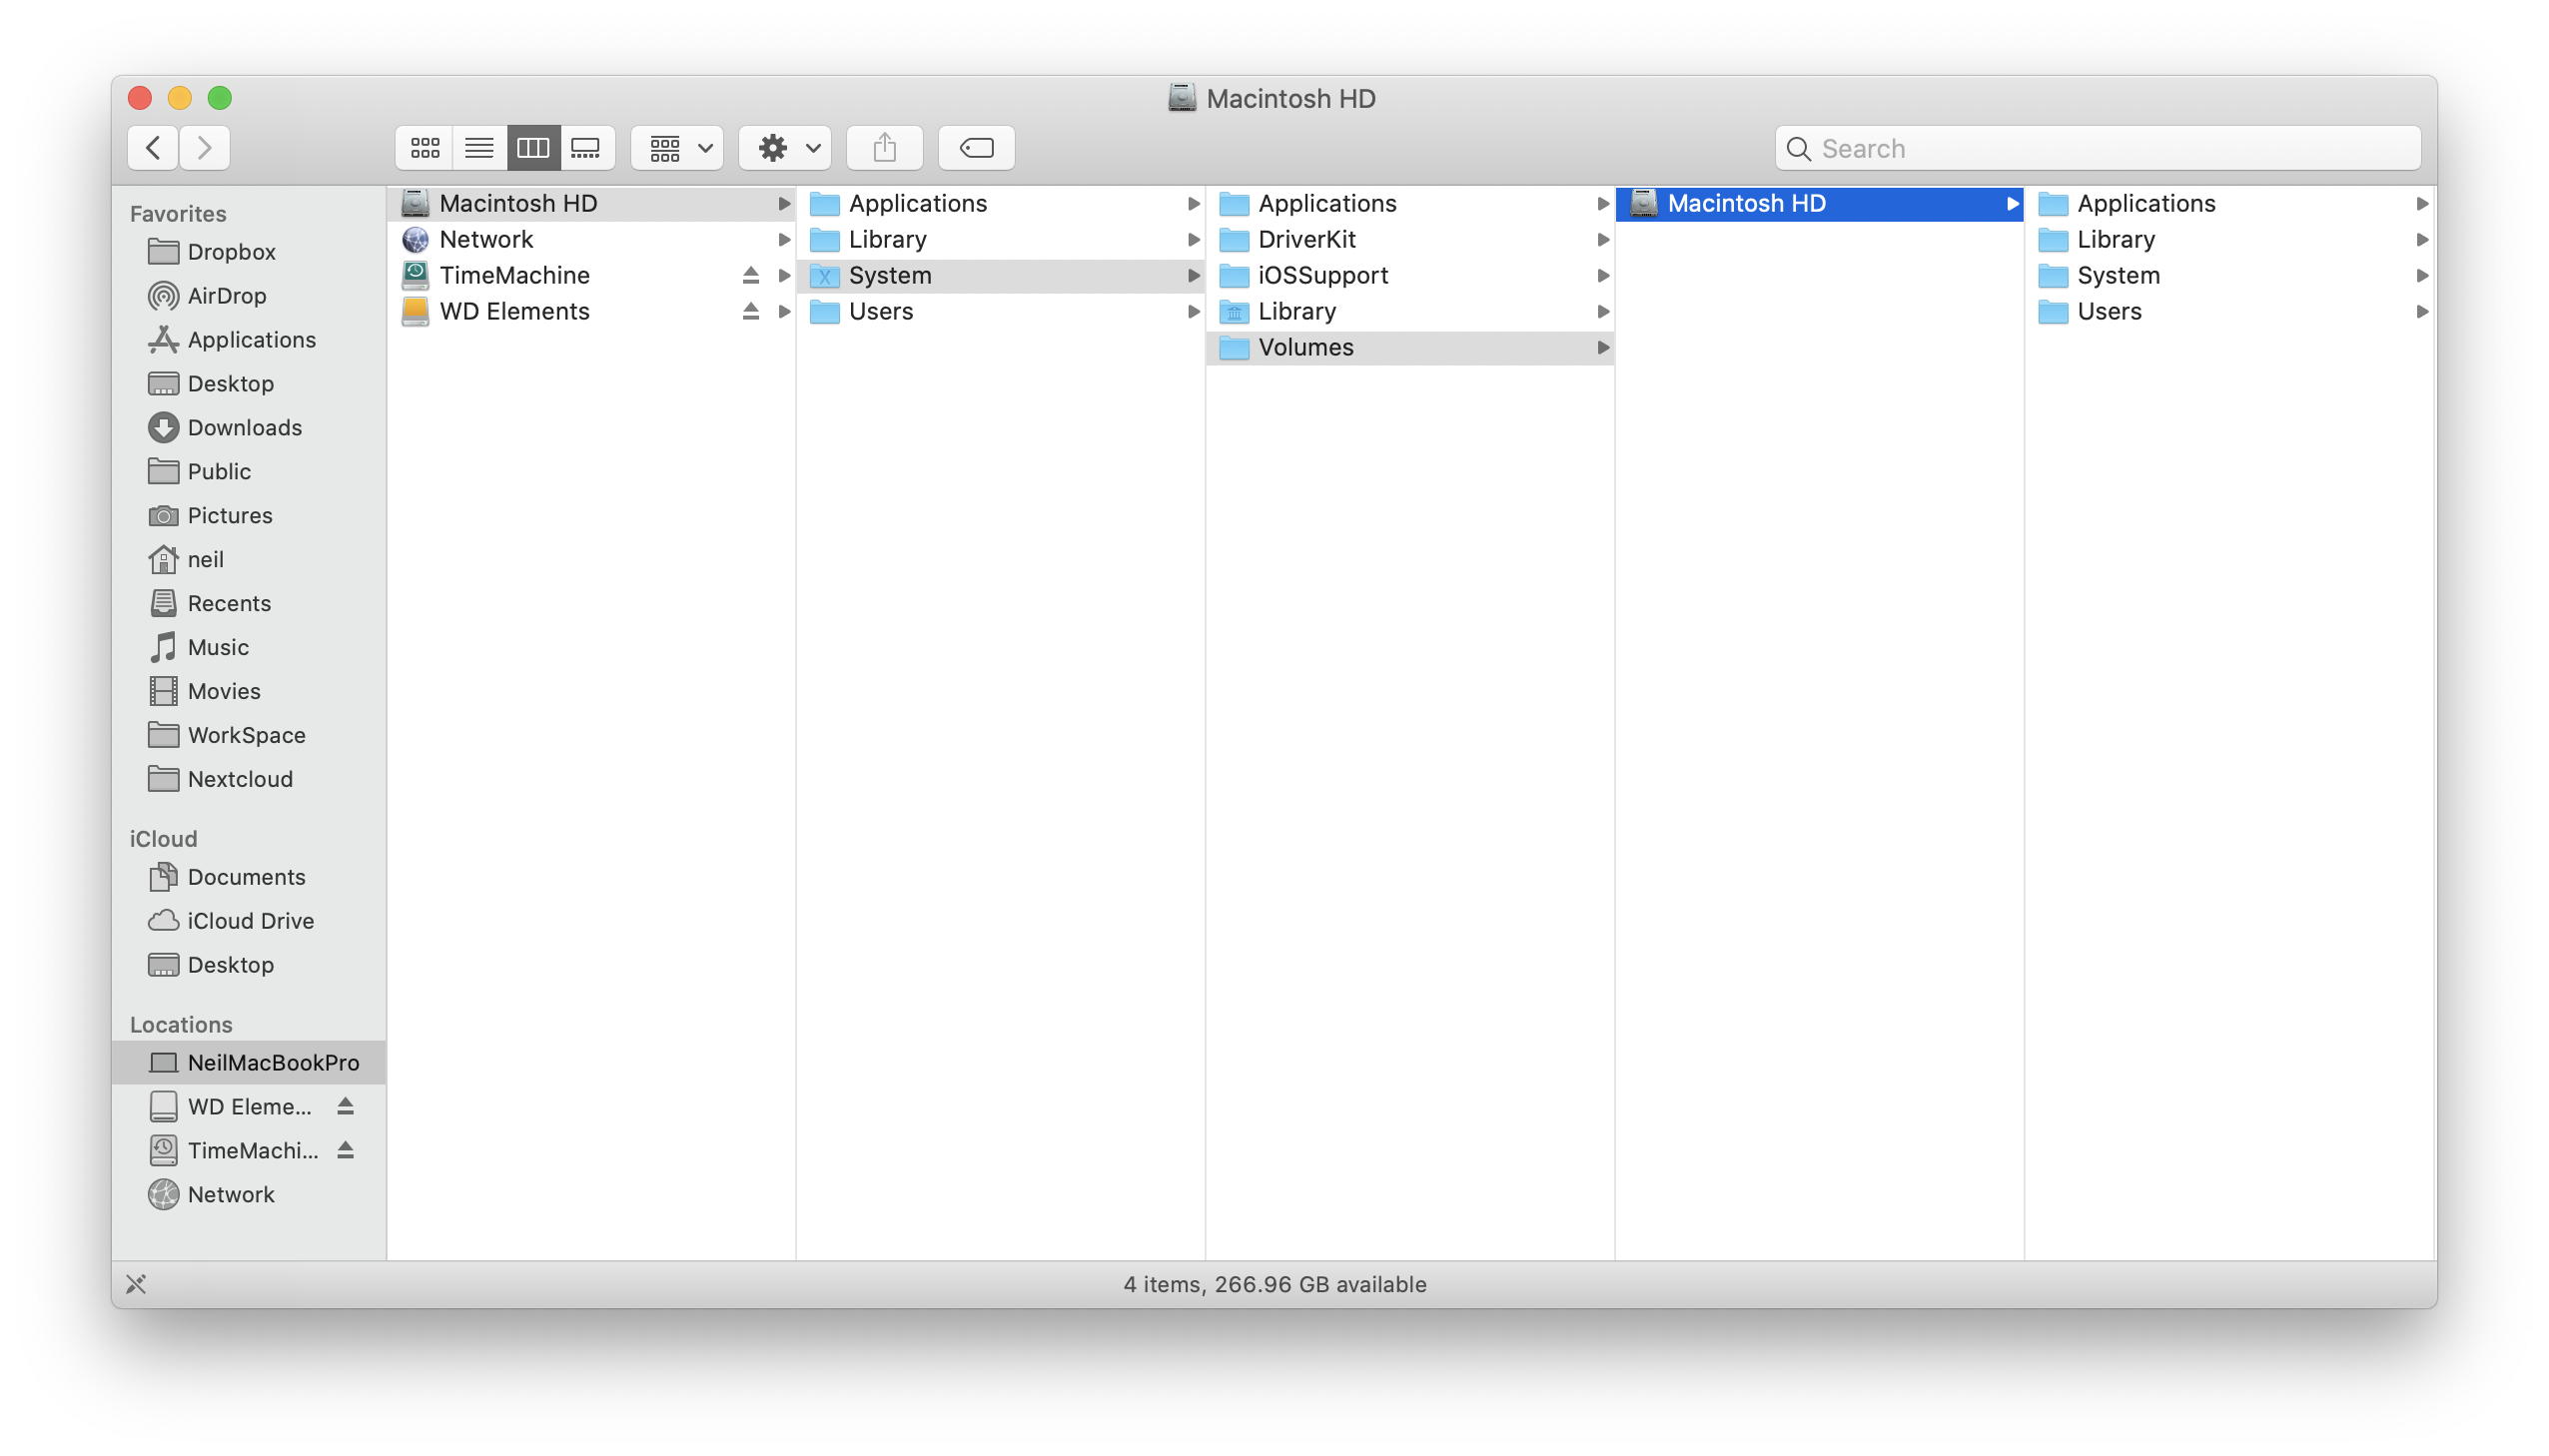Expand Library arrow in last column
This screenshot has height=1456, width=2549.
pos(2421,239)
